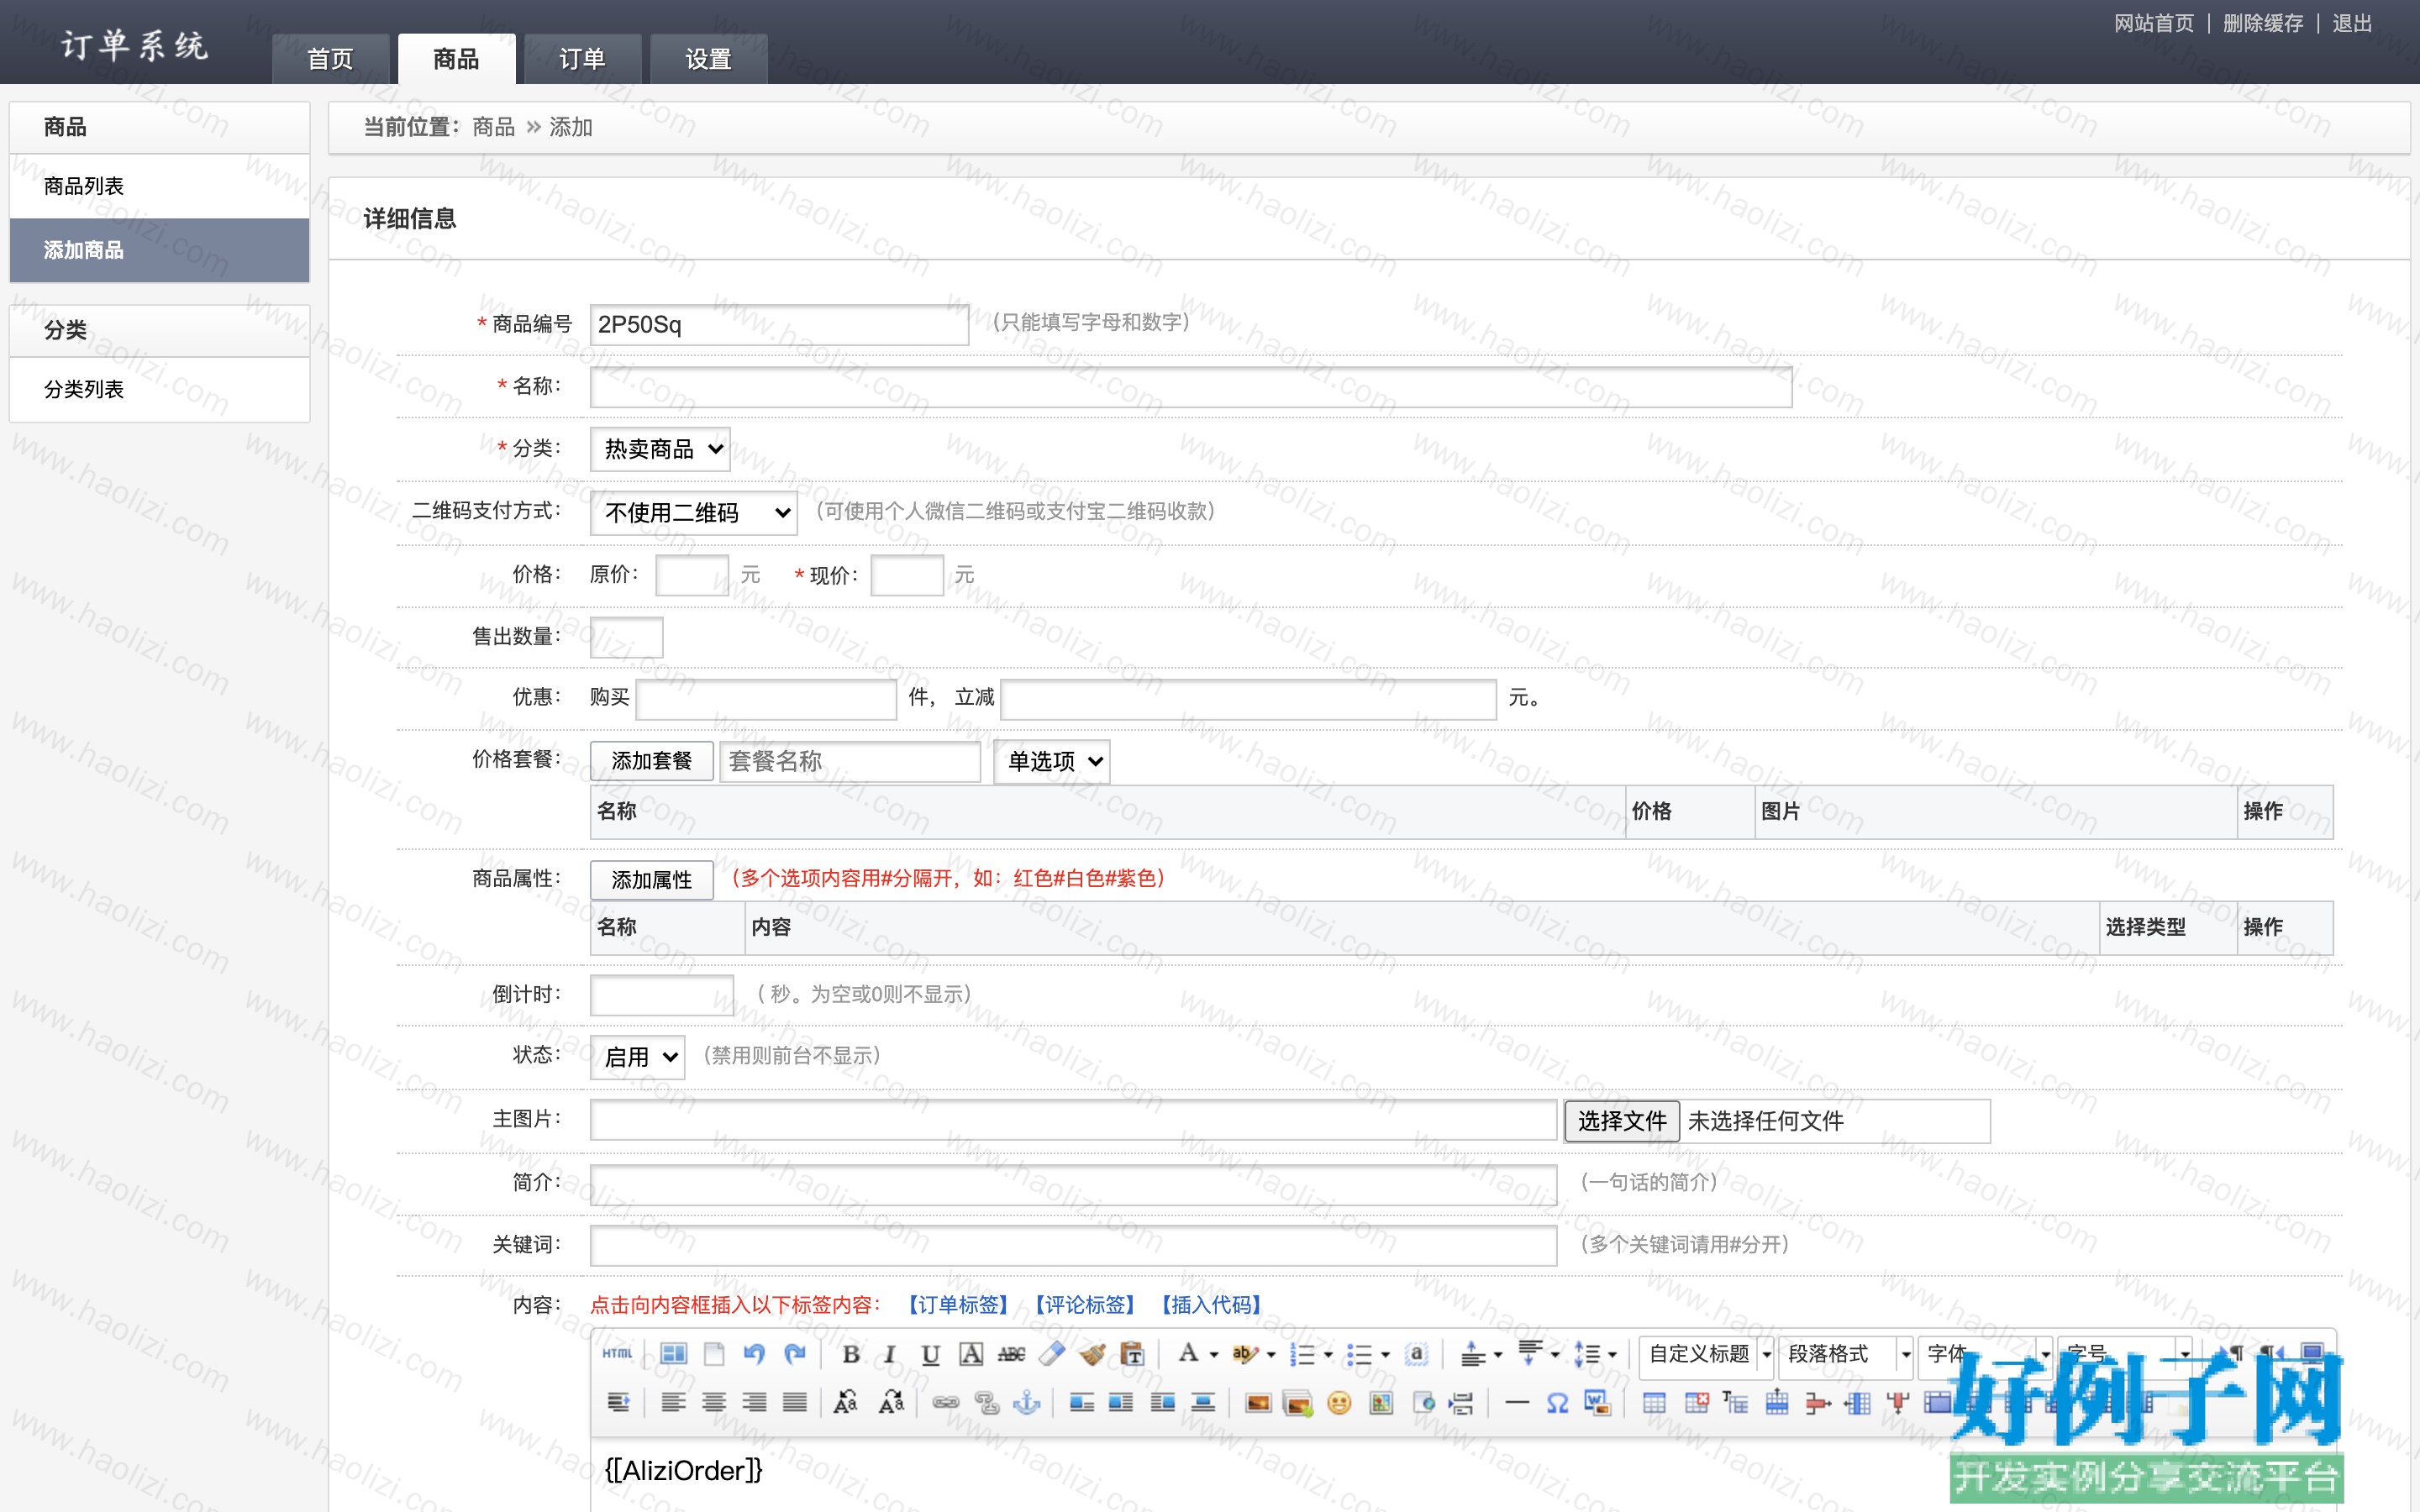Viewport: 2420px width, 1512px height.
Task: Insert the 【订单标签】 tag link
Action: 957,1305
